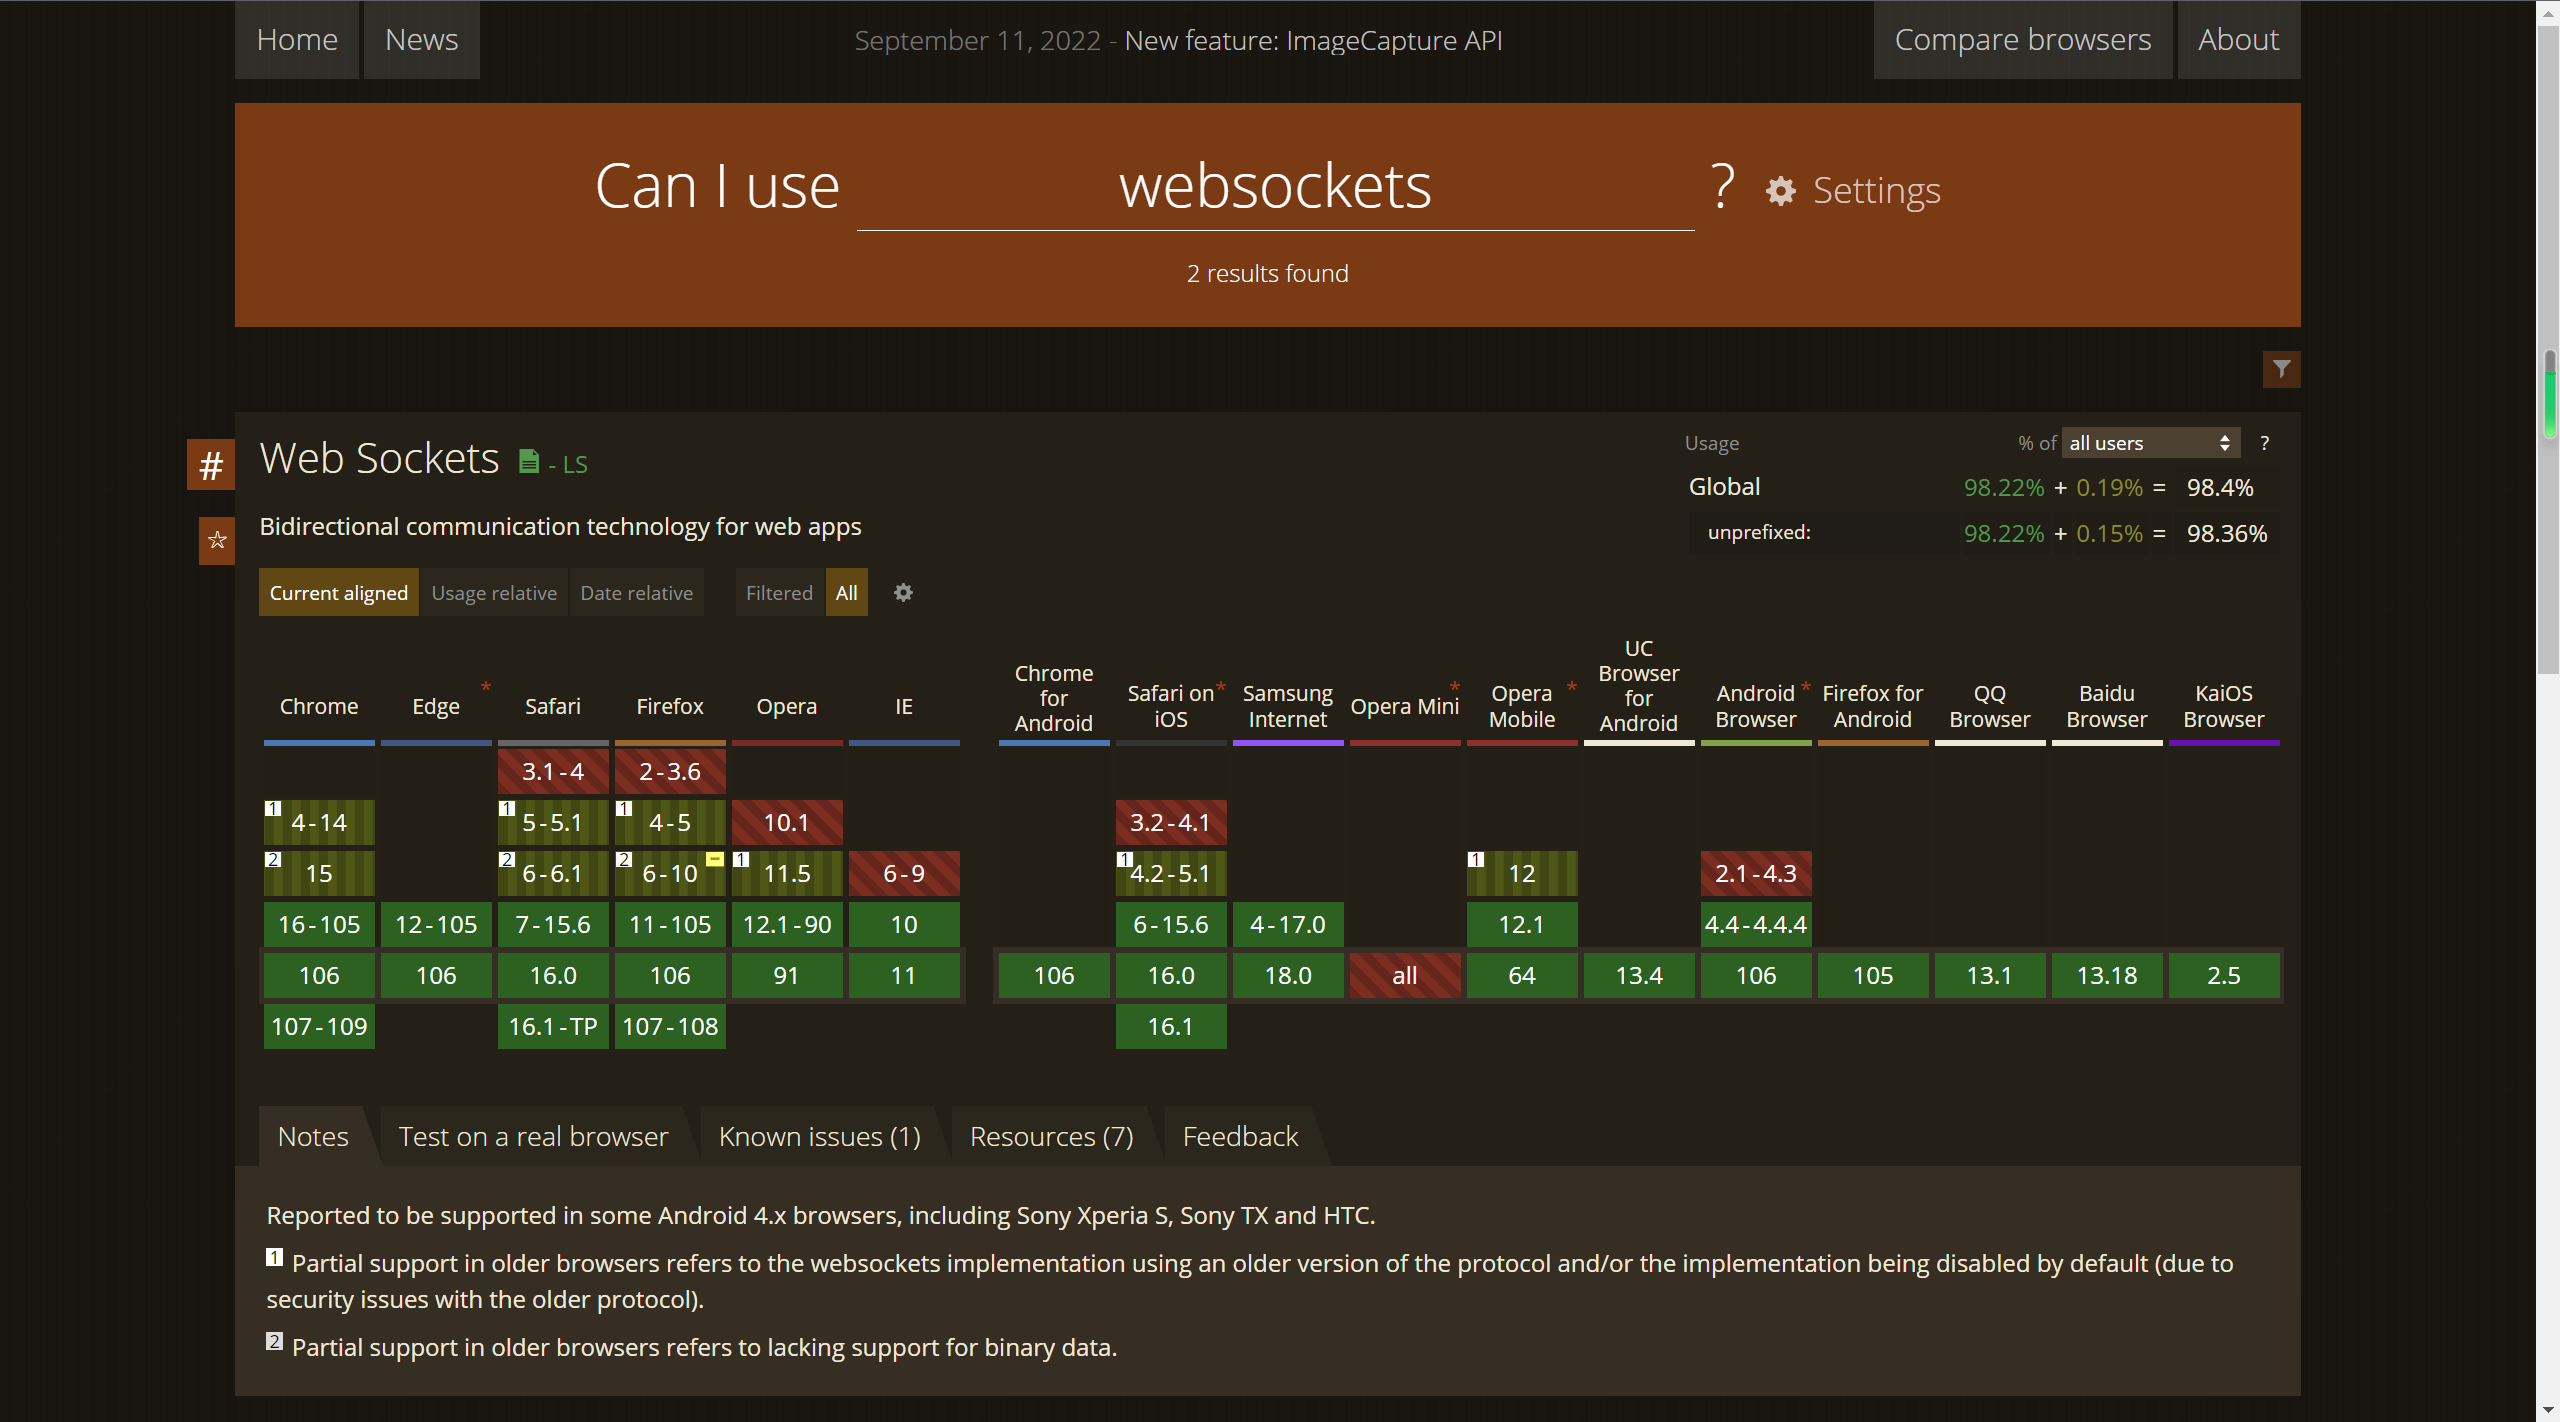Open Compare browsers page

pos(2023,40)
